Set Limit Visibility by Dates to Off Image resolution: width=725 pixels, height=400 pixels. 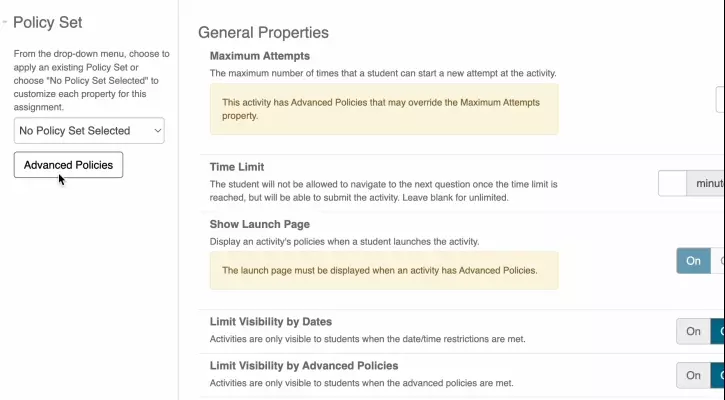[718, 331]
